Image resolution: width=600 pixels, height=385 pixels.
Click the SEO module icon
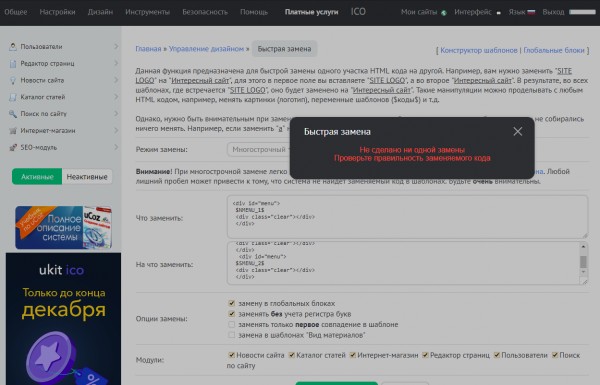pos(13,148)
